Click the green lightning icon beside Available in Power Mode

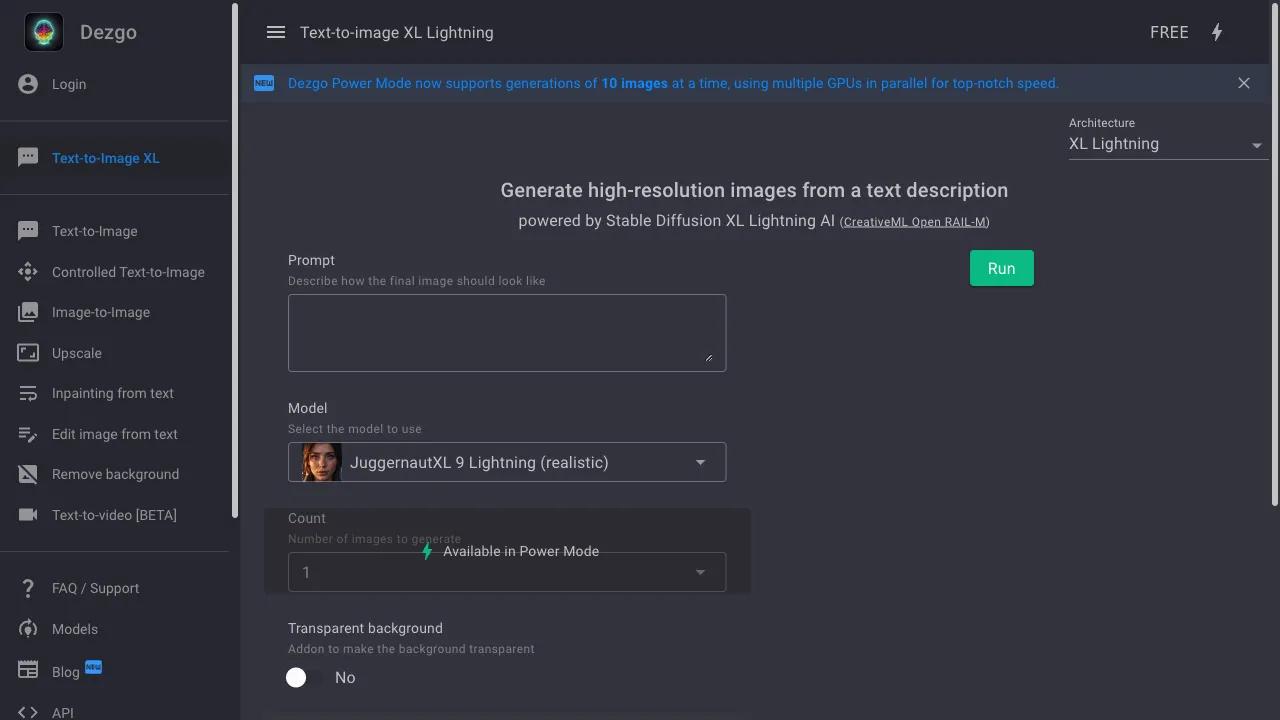427,551
